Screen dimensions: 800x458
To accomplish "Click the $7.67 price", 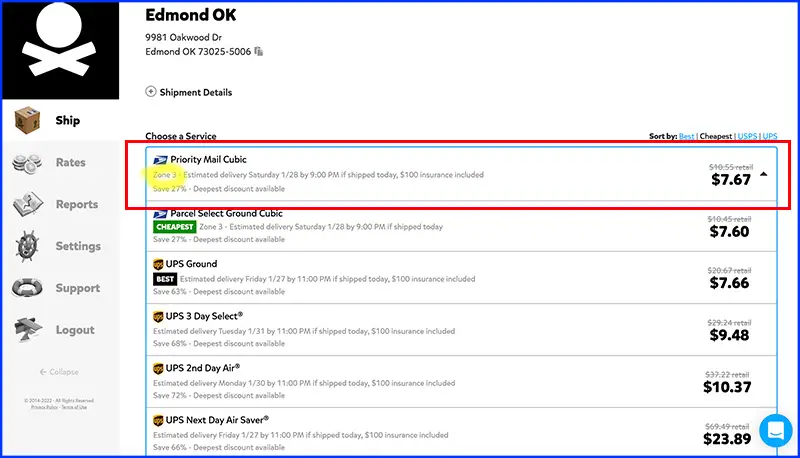I will pyautogui.click(x=731, y=180).
